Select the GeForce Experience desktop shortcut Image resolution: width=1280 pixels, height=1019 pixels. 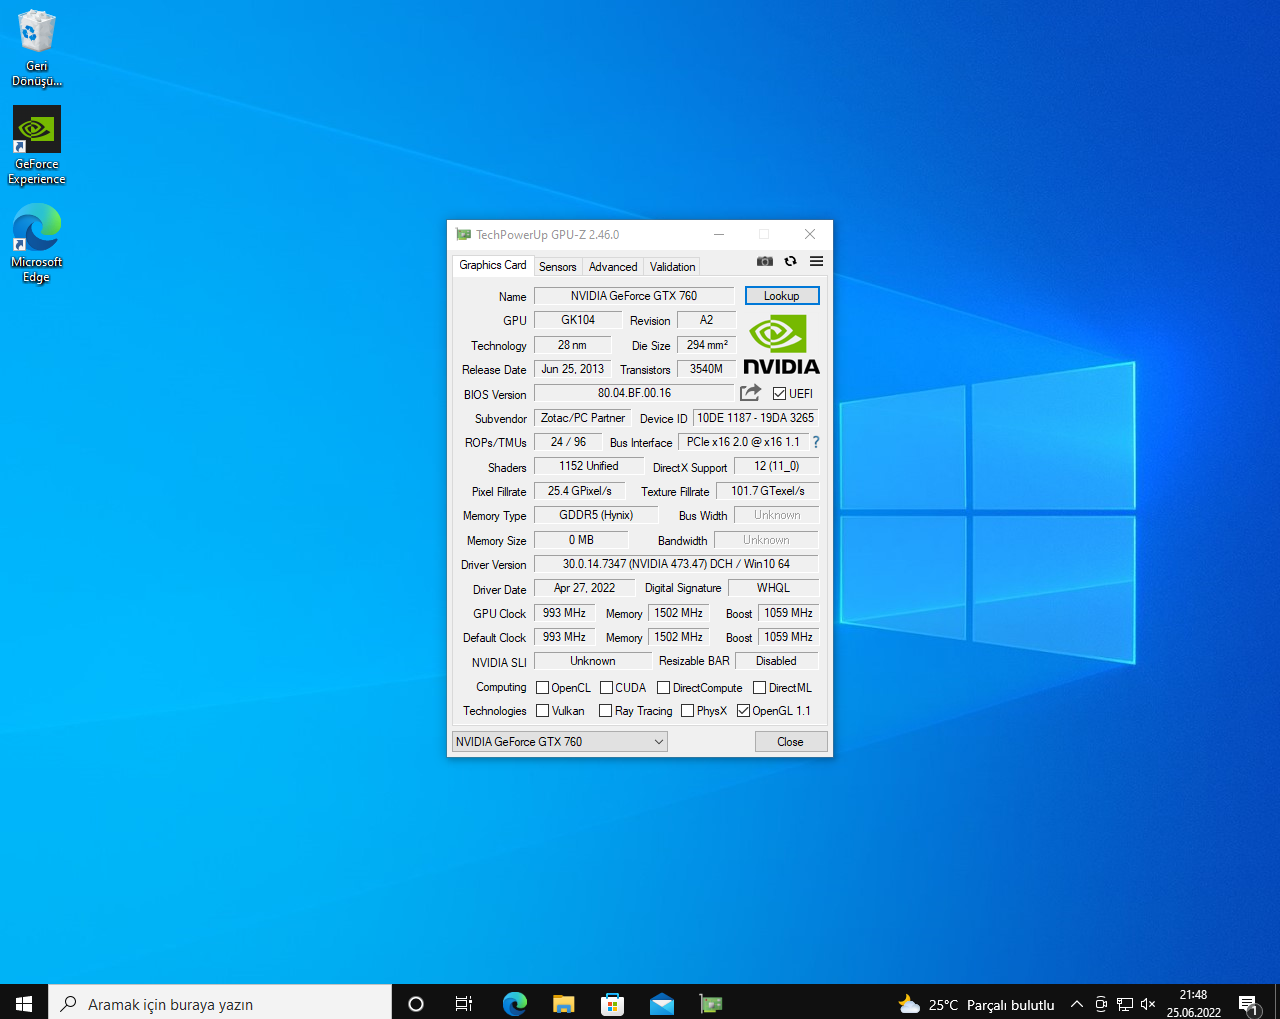37,146
